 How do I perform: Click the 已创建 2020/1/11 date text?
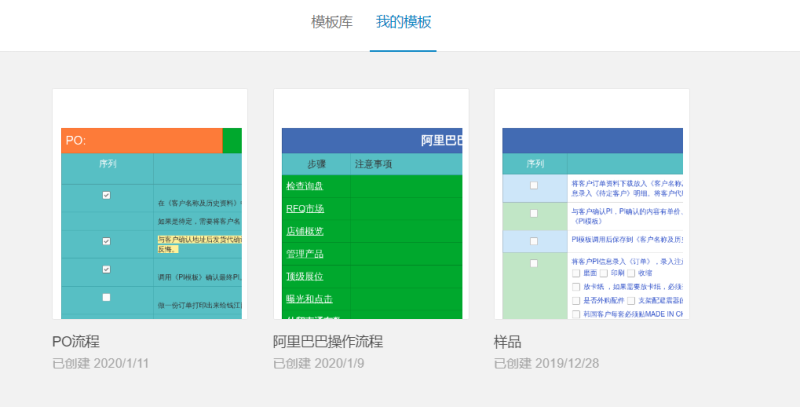point(101,364)
